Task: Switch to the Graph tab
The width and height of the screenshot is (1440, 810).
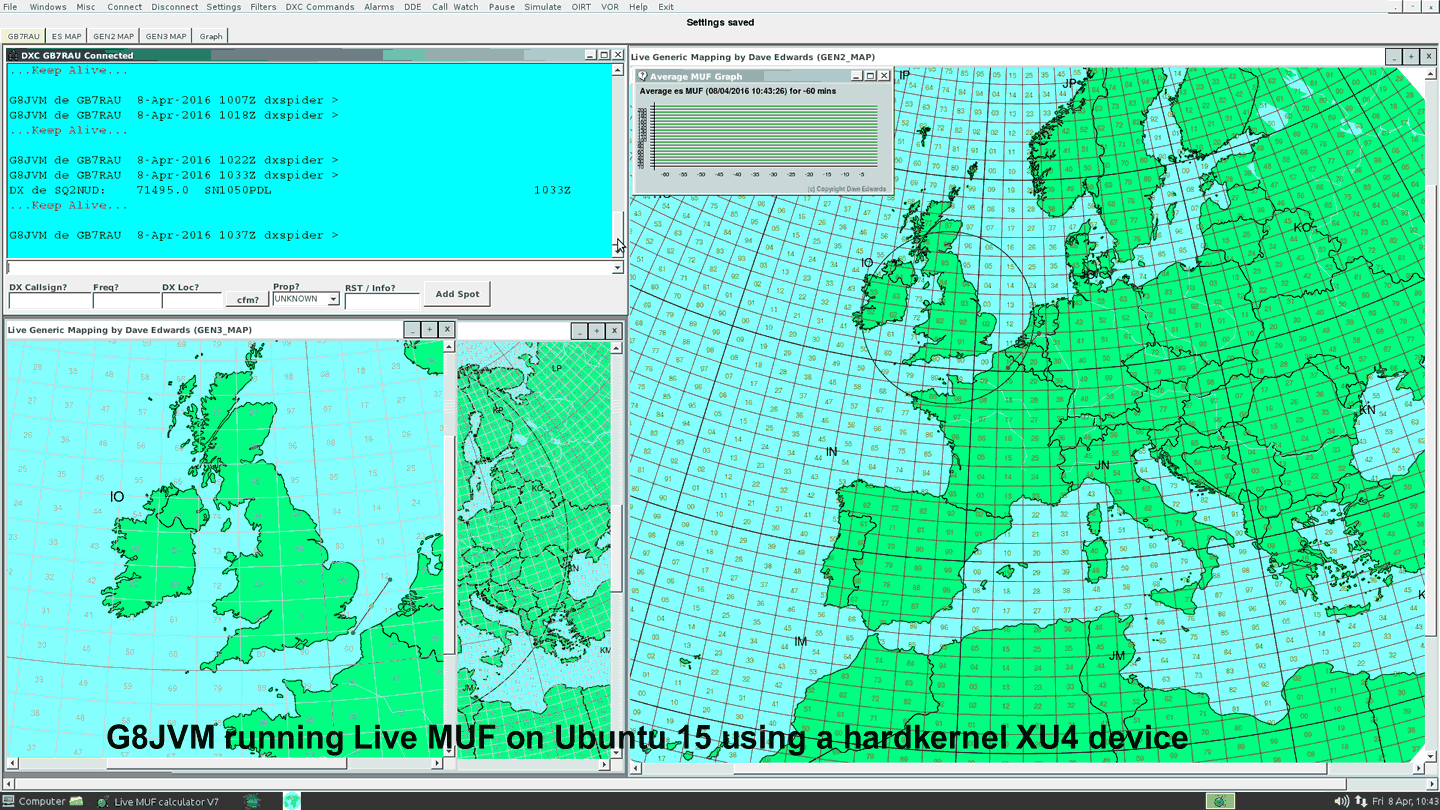Action: click(211, 36)
